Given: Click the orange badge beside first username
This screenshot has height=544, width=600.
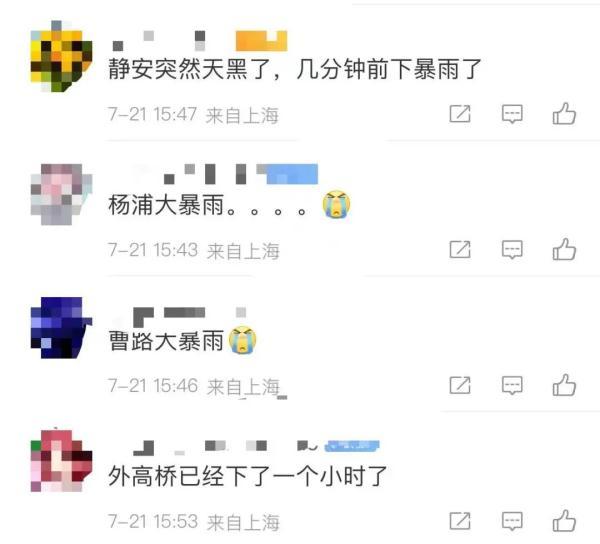Looking at the screenshot, I should point(261,41).
